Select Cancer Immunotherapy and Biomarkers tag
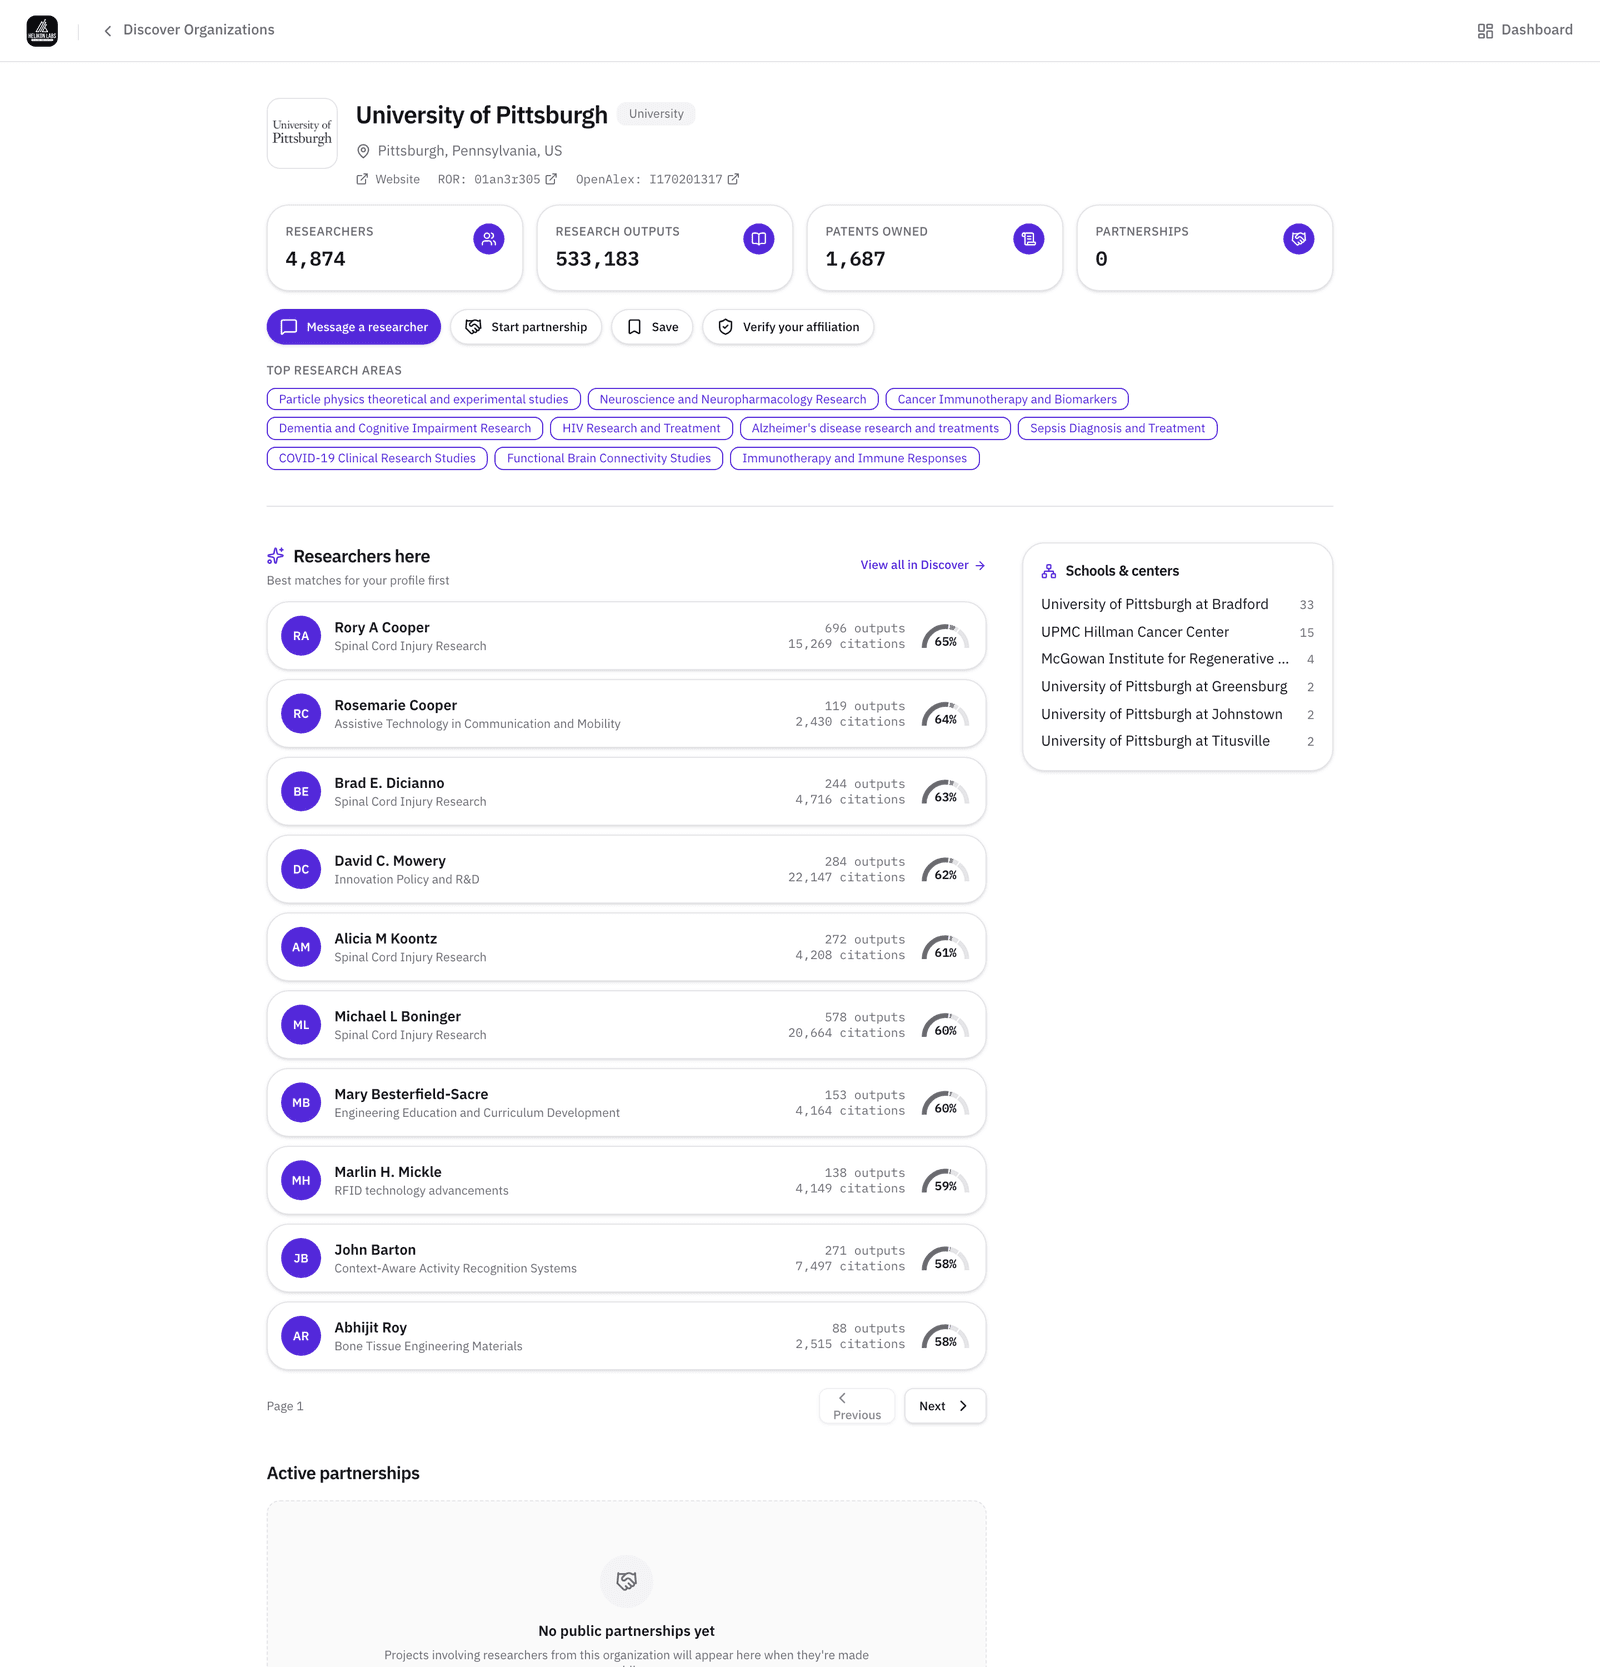This screenshot has width=1600, height=1667. pos(1007,399)
